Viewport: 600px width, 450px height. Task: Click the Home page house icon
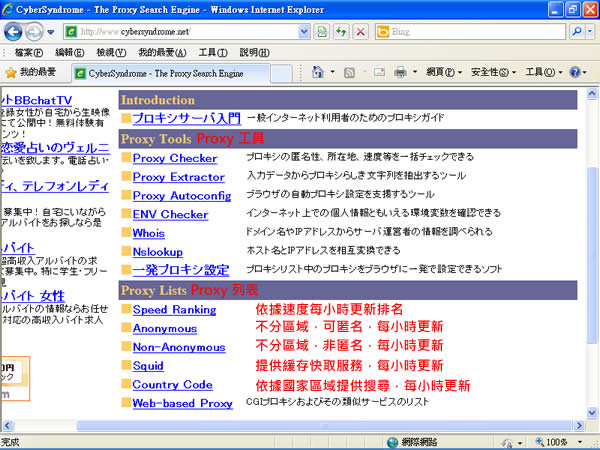(x=318, y=72)
